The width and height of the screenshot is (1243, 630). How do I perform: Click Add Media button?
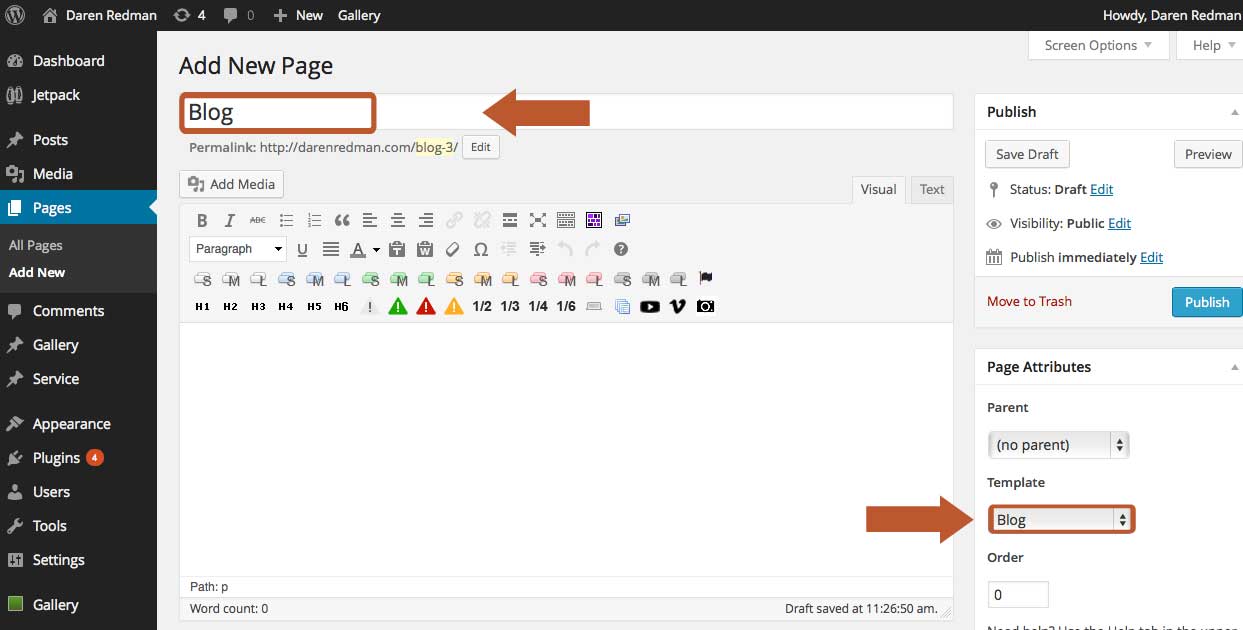tap(232, 184)
